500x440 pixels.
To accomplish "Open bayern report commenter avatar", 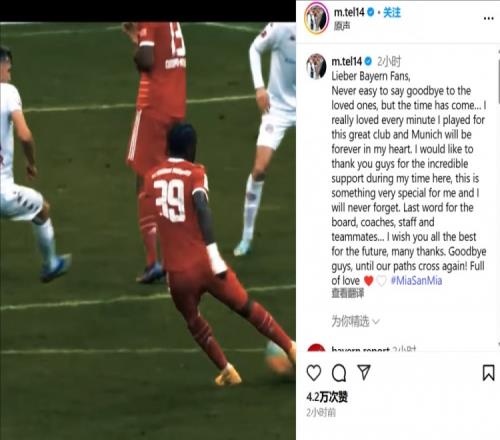I will coord(316,347).
